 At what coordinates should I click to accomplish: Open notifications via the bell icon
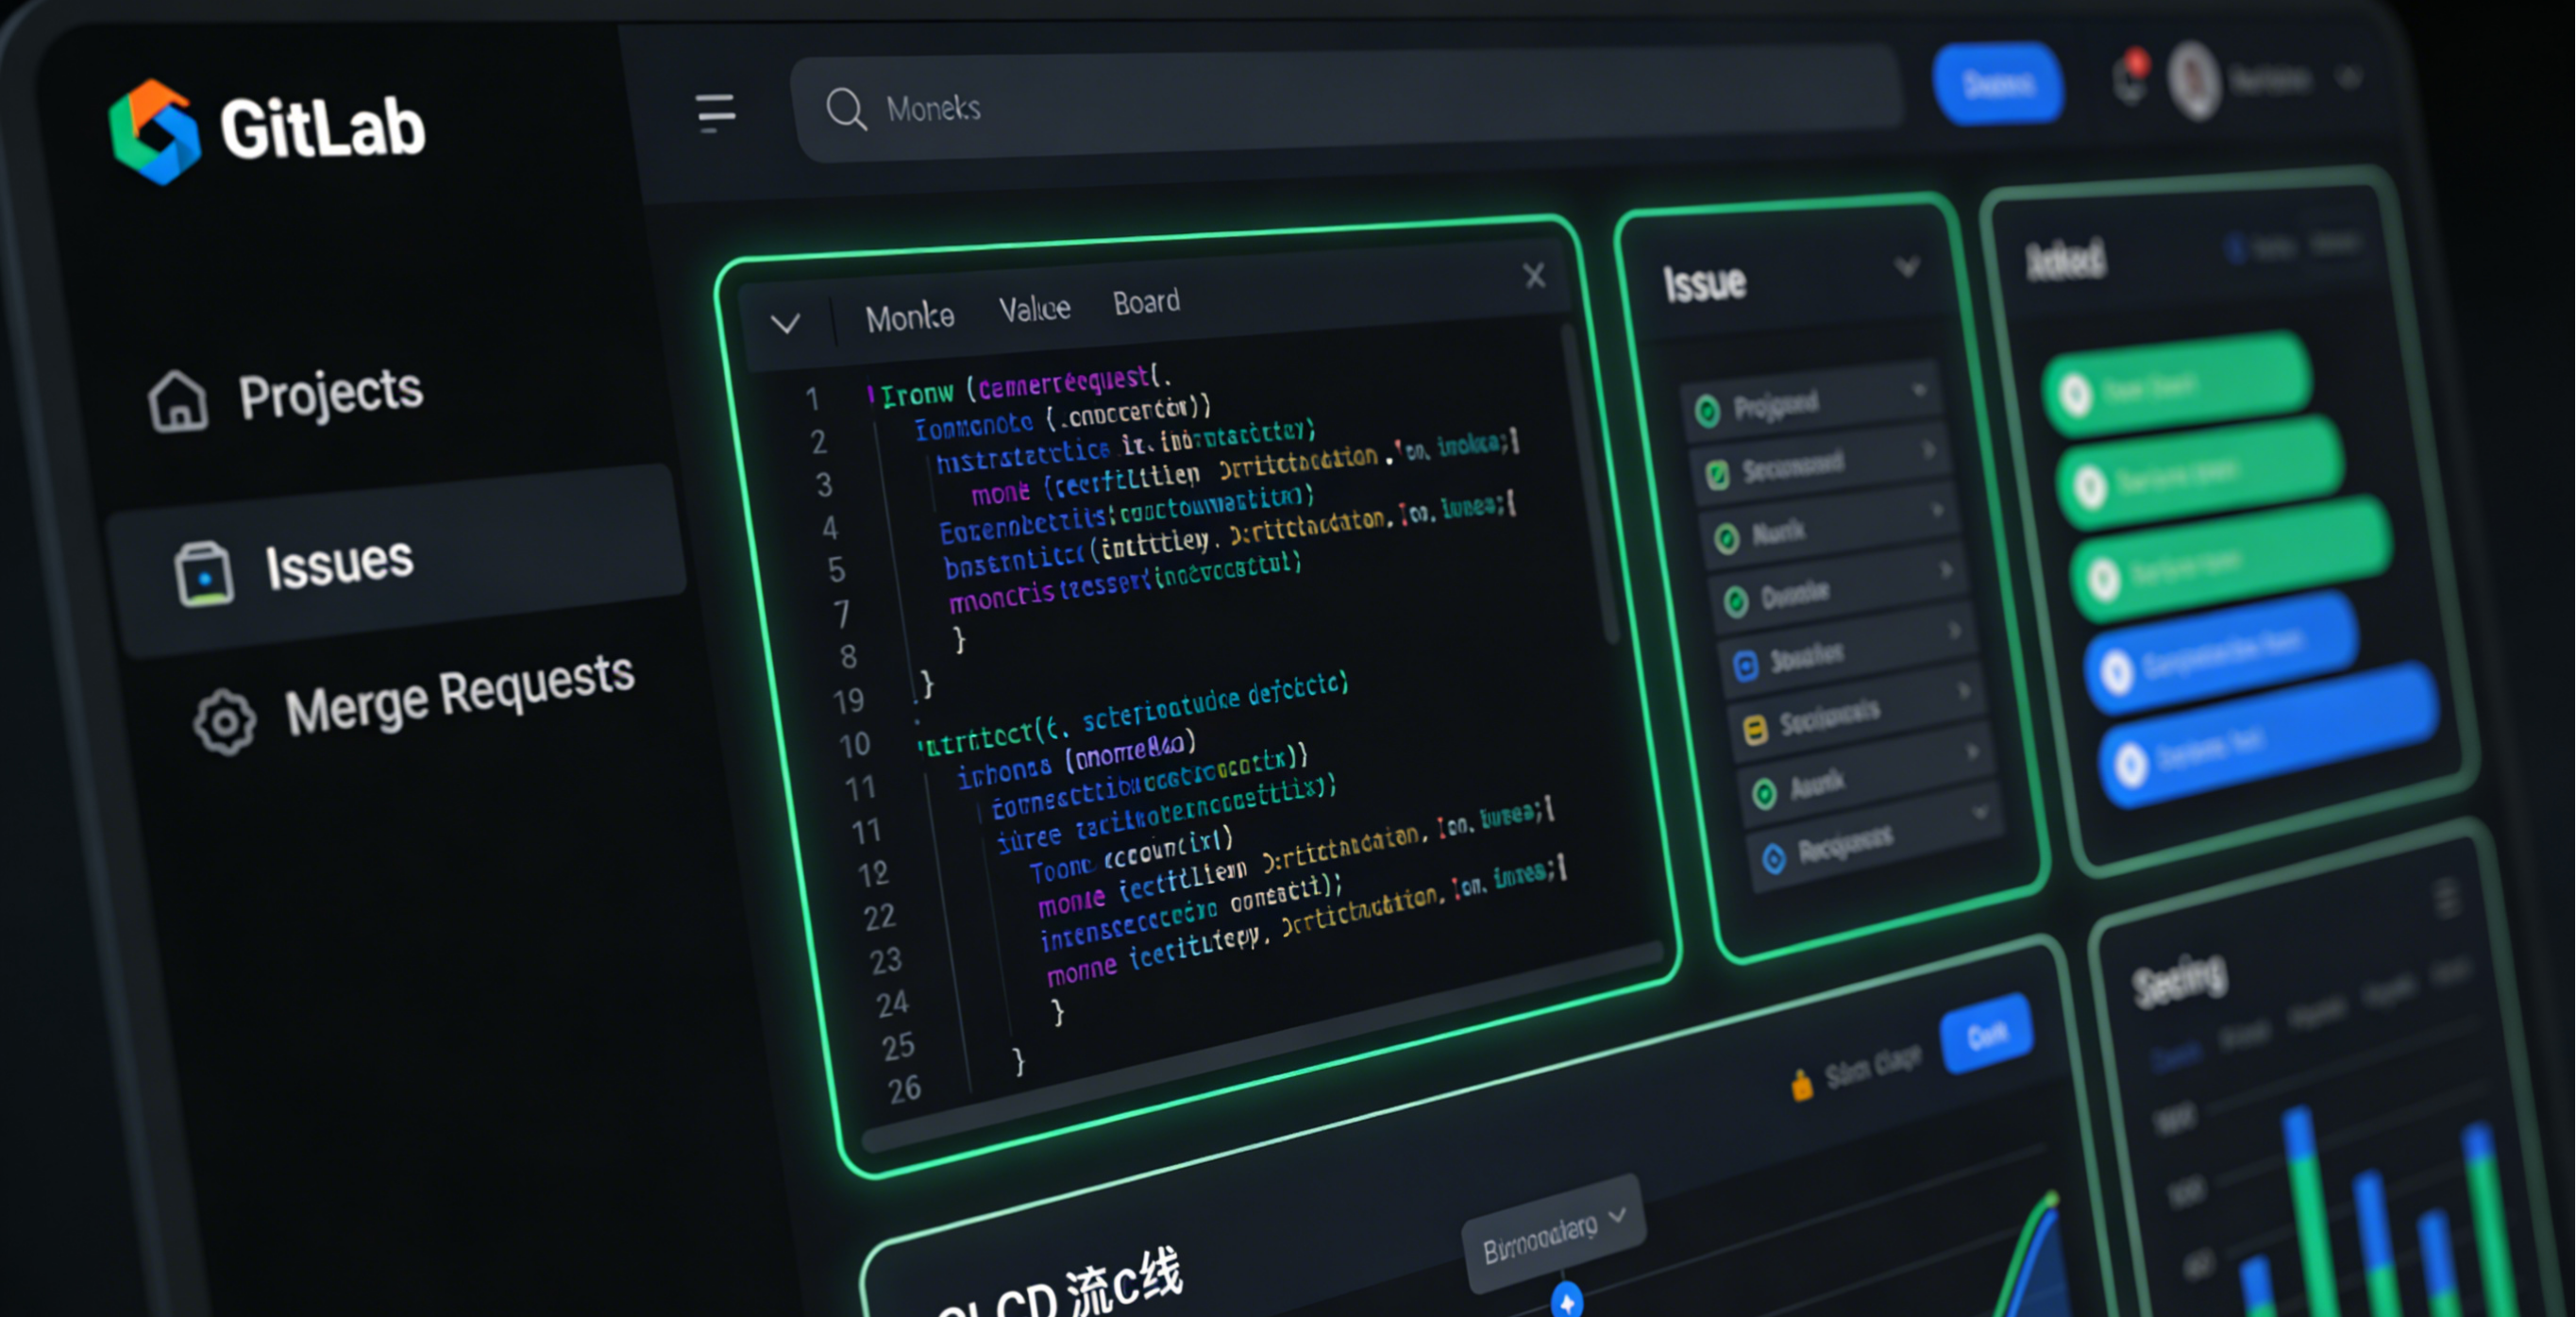(2130, 76)
